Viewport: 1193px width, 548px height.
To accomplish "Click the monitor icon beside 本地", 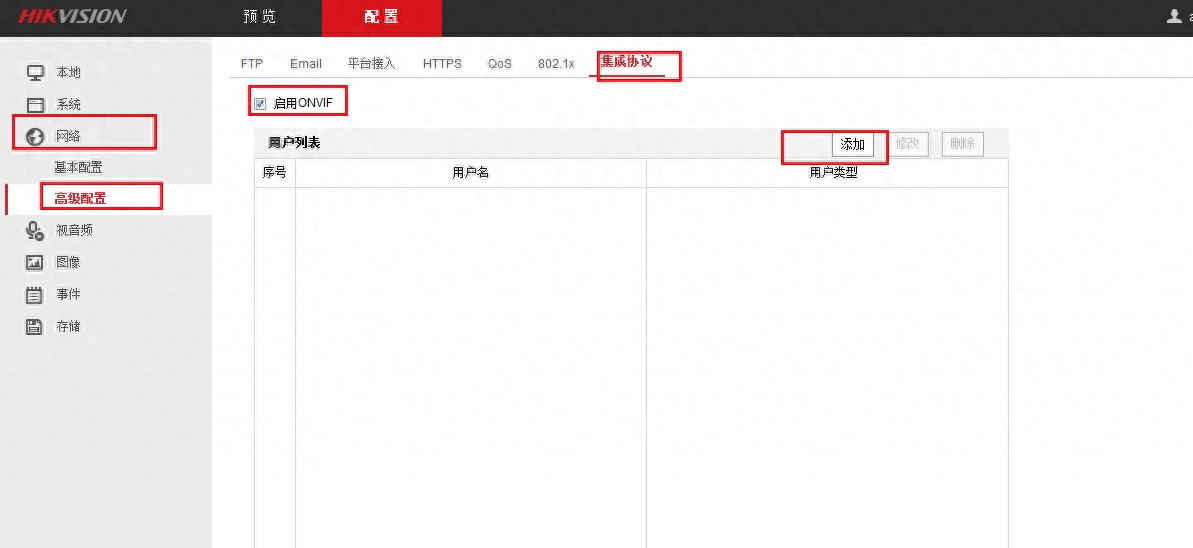I will click(35, 73).
